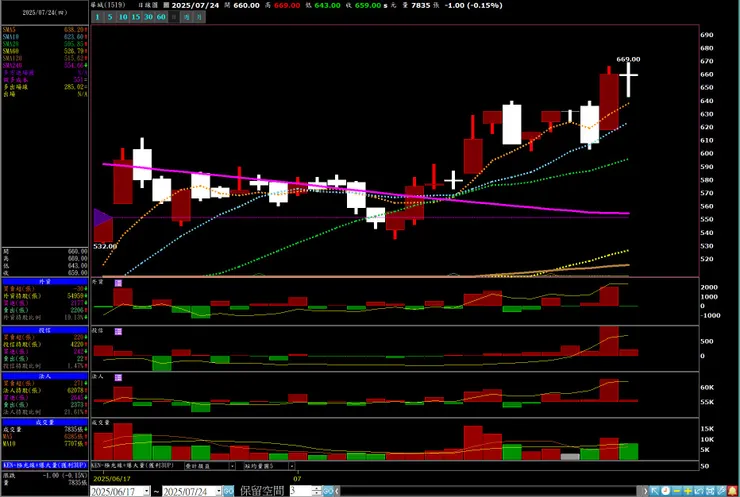Click GO button after date range

point(228,491)
